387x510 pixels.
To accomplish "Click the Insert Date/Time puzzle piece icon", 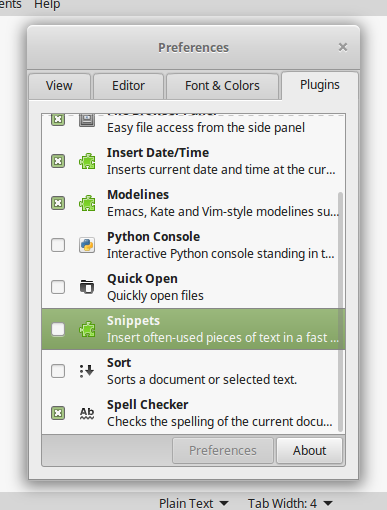I will pyautogui.click(x=87, y=161).
